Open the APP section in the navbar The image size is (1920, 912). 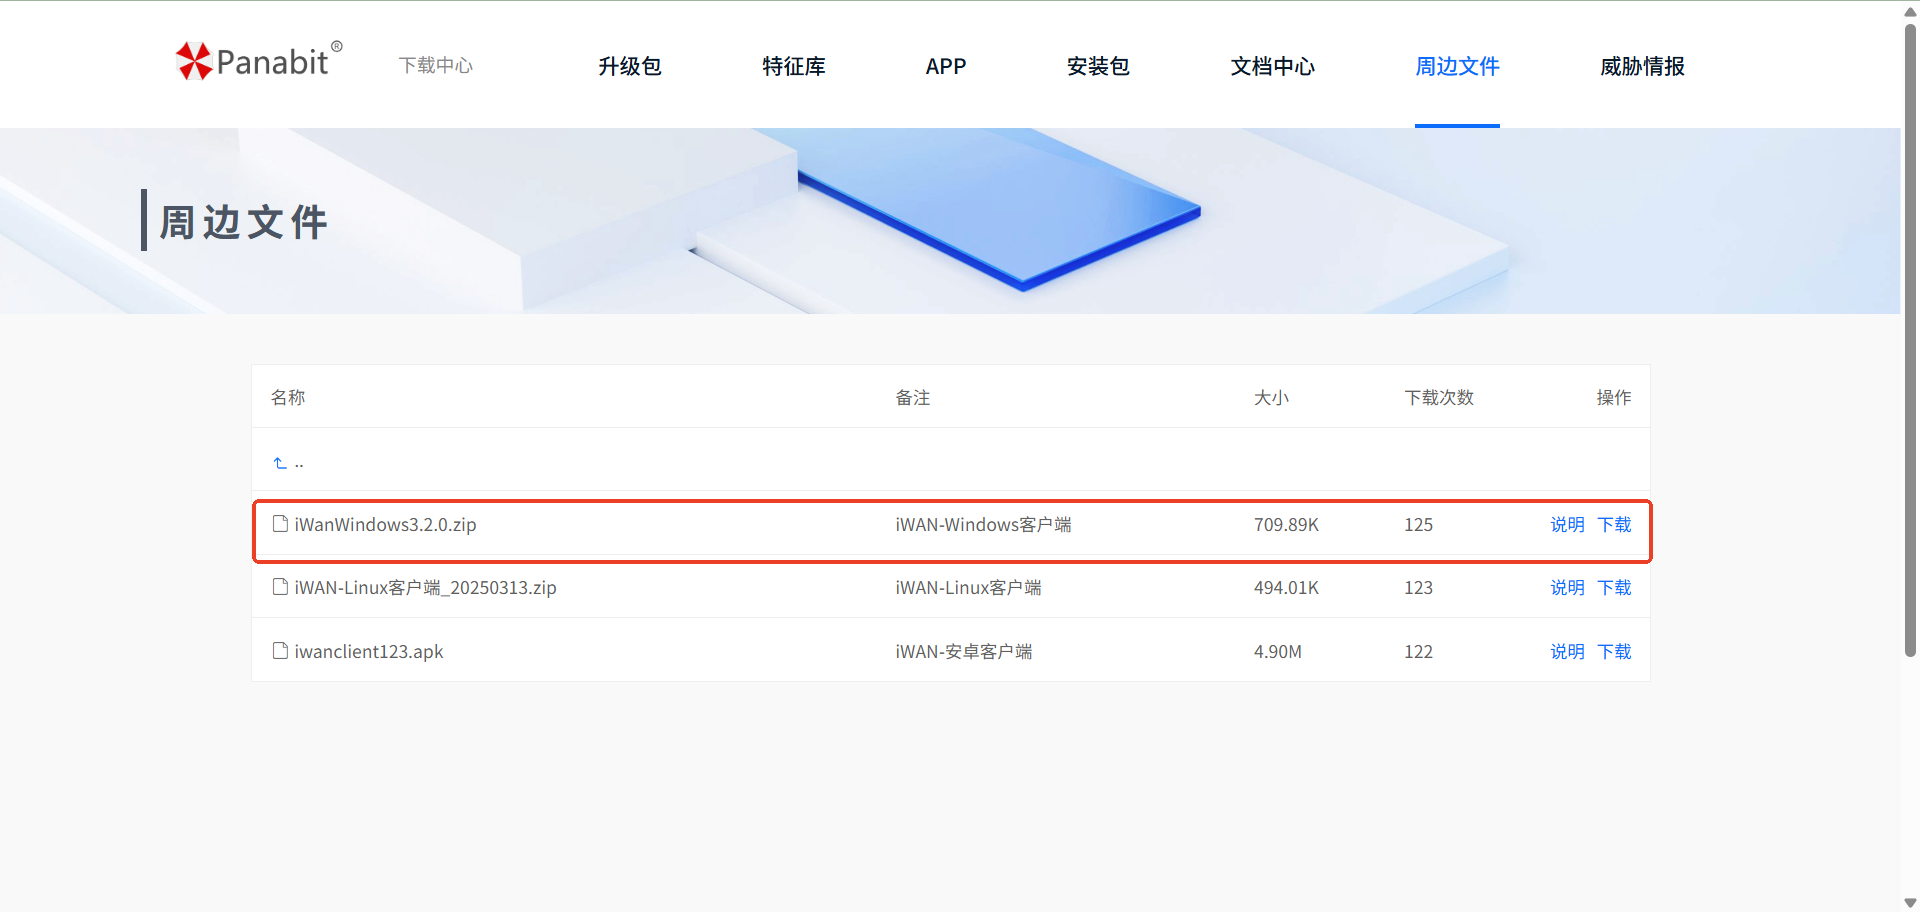945,66
